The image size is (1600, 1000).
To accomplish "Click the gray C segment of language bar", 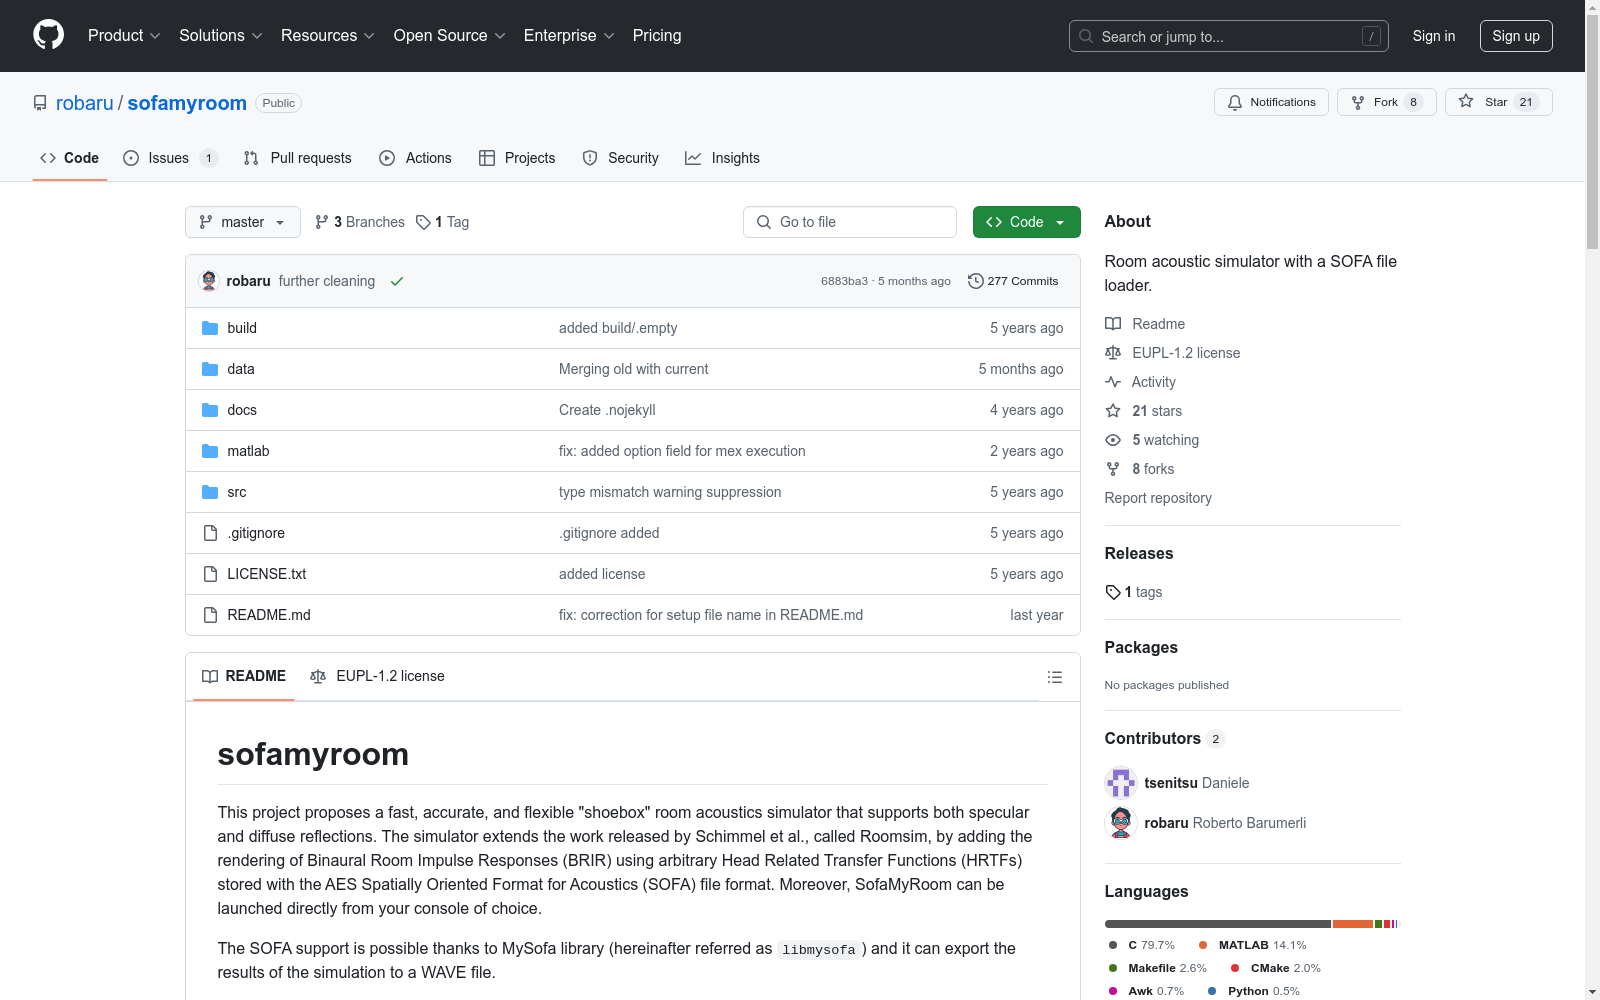I will pyautogui.click(x=1218, y=924).
